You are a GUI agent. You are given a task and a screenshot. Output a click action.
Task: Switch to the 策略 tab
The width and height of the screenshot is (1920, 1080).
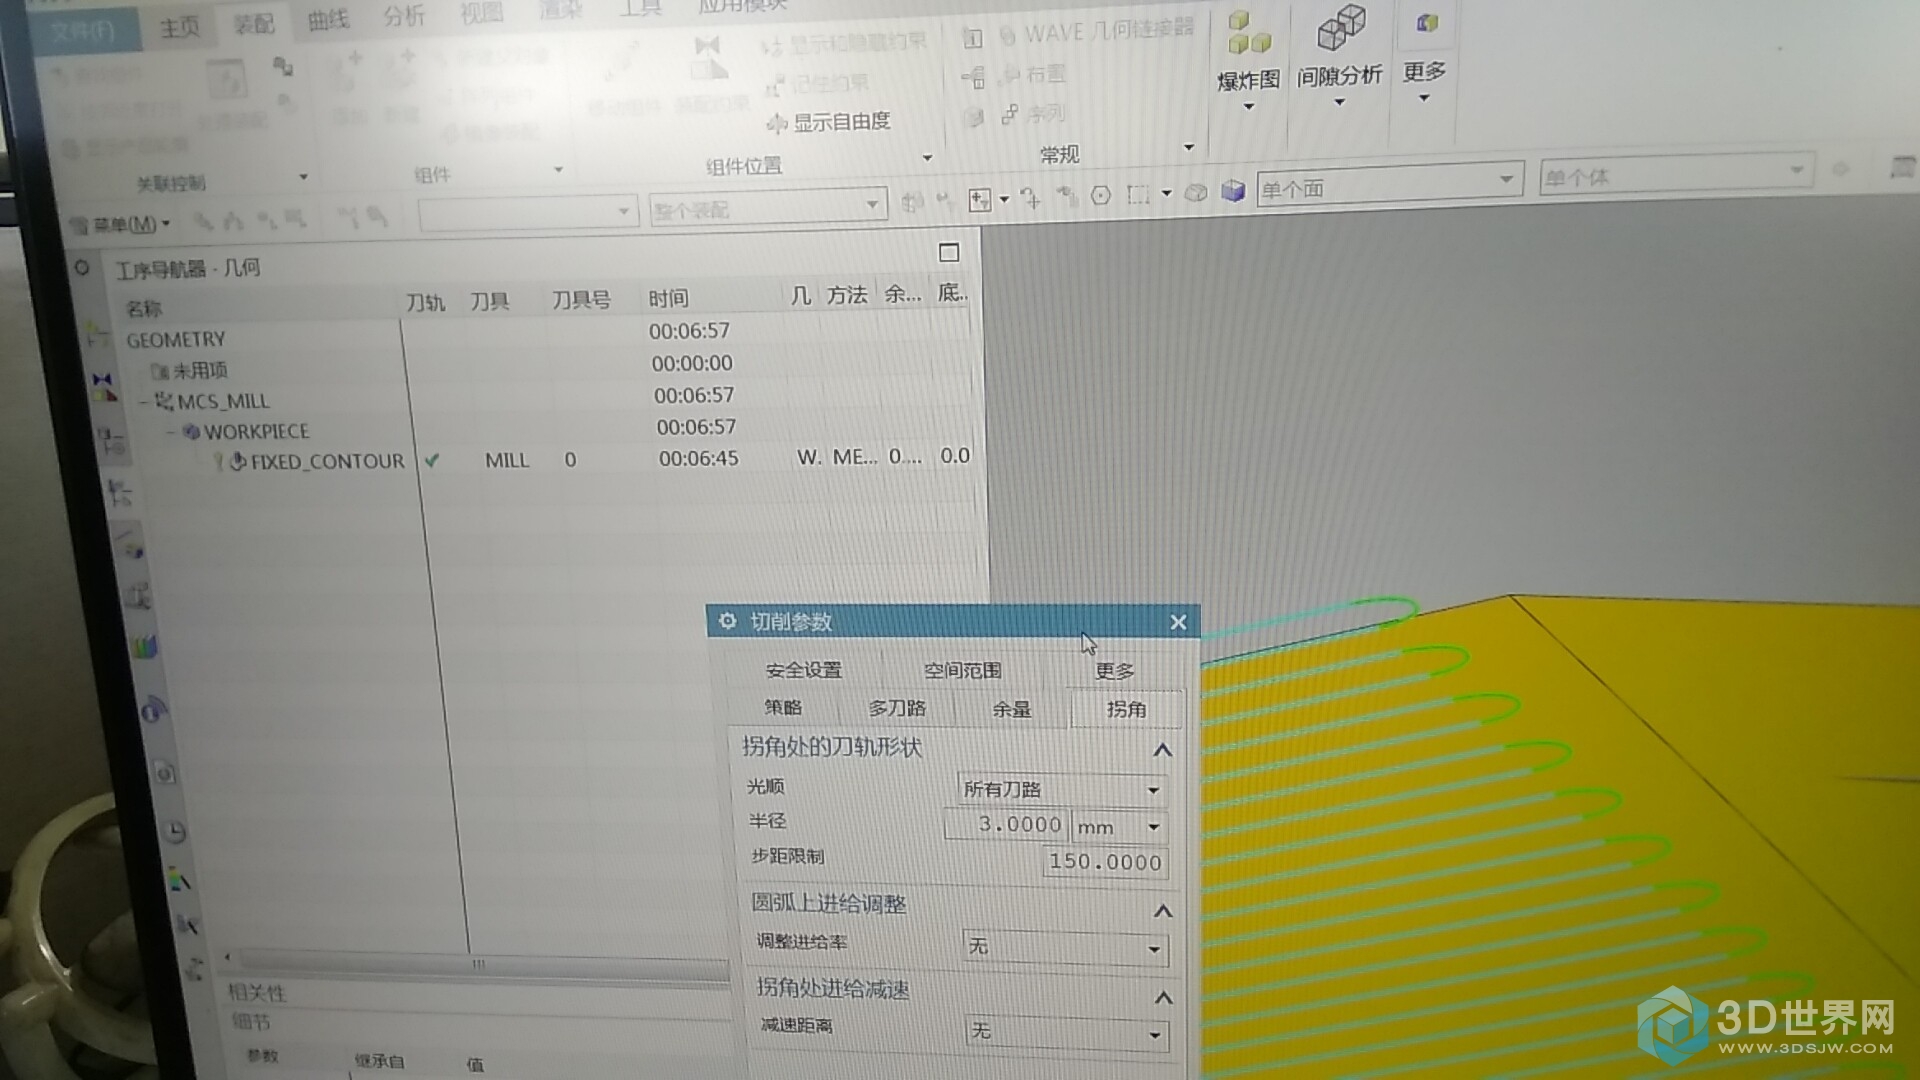pos(783,708)
